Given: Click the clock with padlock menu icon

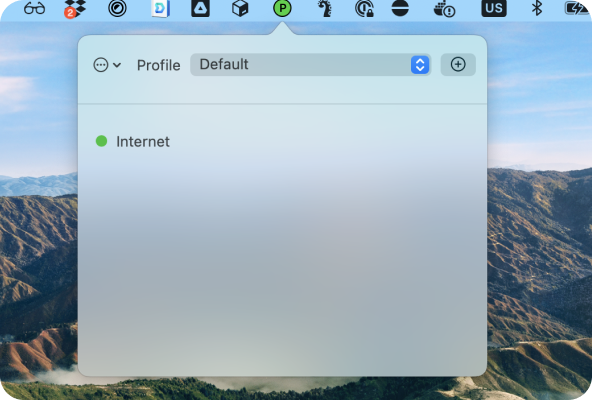Looking at the screenshot, I should [x=365, y=8].
